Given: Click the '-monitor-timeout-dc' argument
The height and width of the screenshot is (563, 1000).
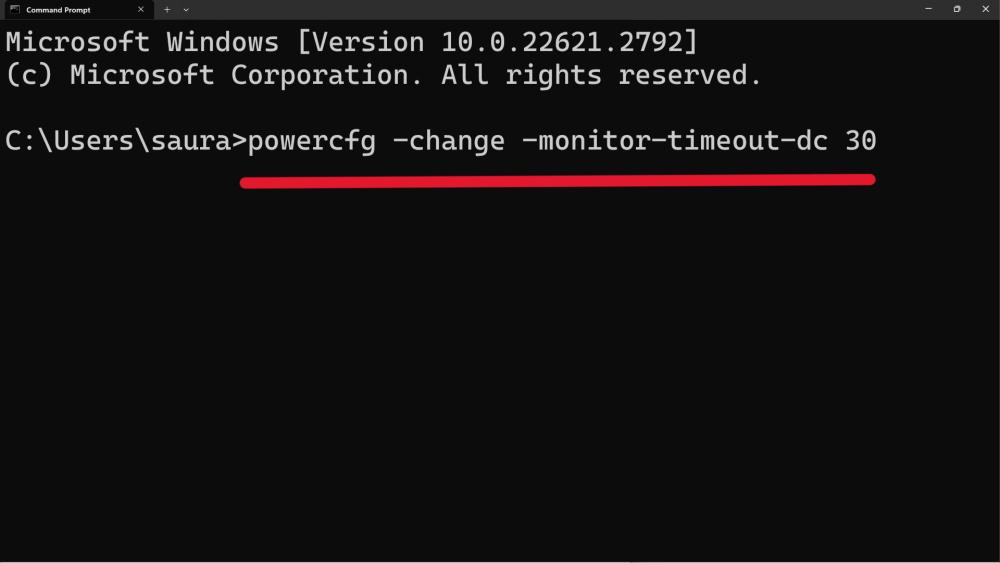Looking at the screenshot, I should pos(675,141).
